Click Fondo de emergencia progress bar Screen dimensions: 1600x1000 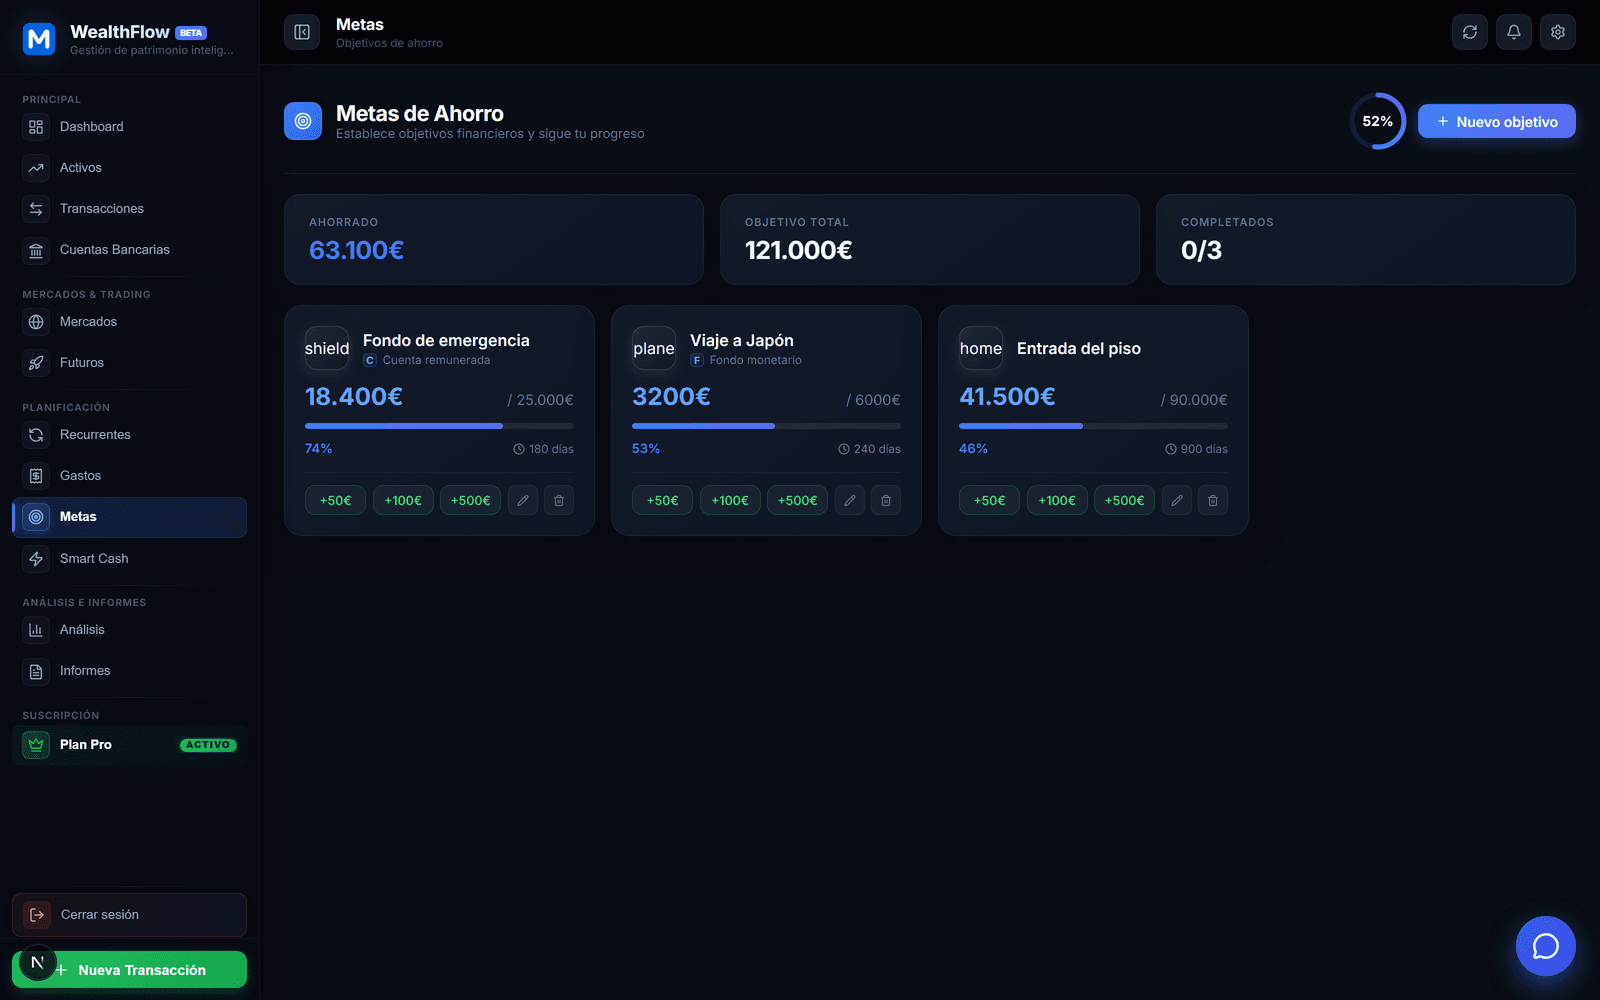coord(439,426)
